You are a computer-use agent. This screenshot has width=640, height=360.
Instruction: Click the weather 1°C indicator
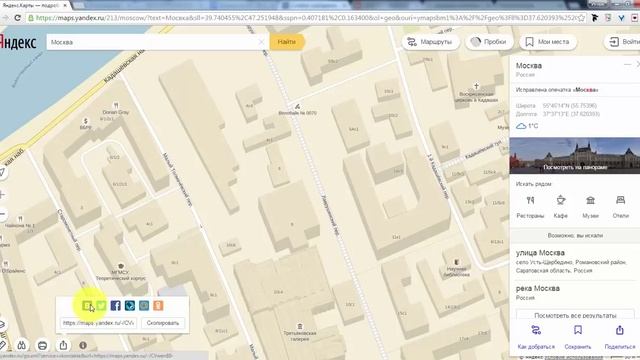(527, 126)
